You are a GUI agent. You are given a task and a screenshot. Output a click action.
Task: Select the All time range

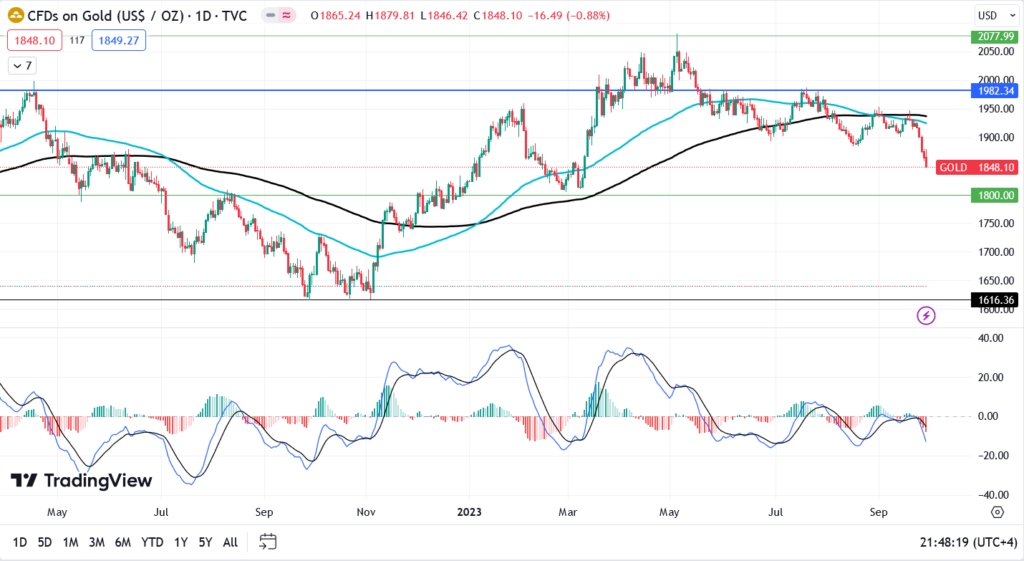[x=231, y=542]
